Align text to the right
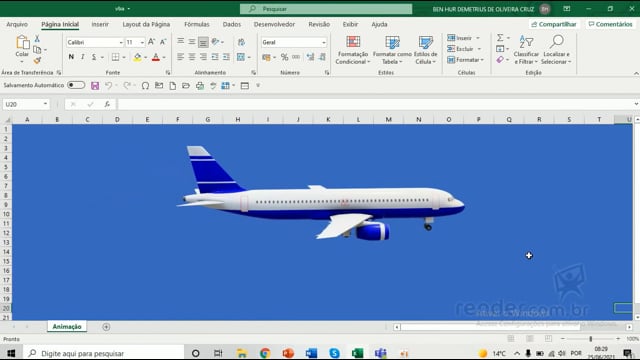 coord(203,57)
